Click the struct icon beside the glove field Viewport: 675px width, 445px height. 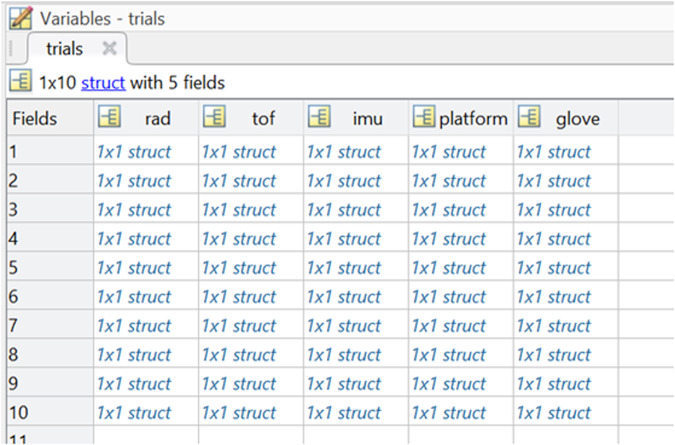(x=528, y=118)
